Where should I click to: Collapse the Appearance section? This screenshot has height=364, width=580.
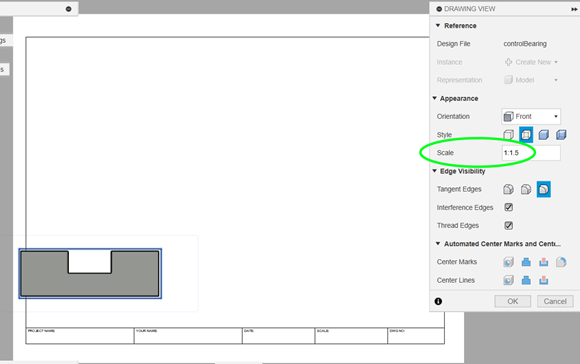tap(435, 98)
